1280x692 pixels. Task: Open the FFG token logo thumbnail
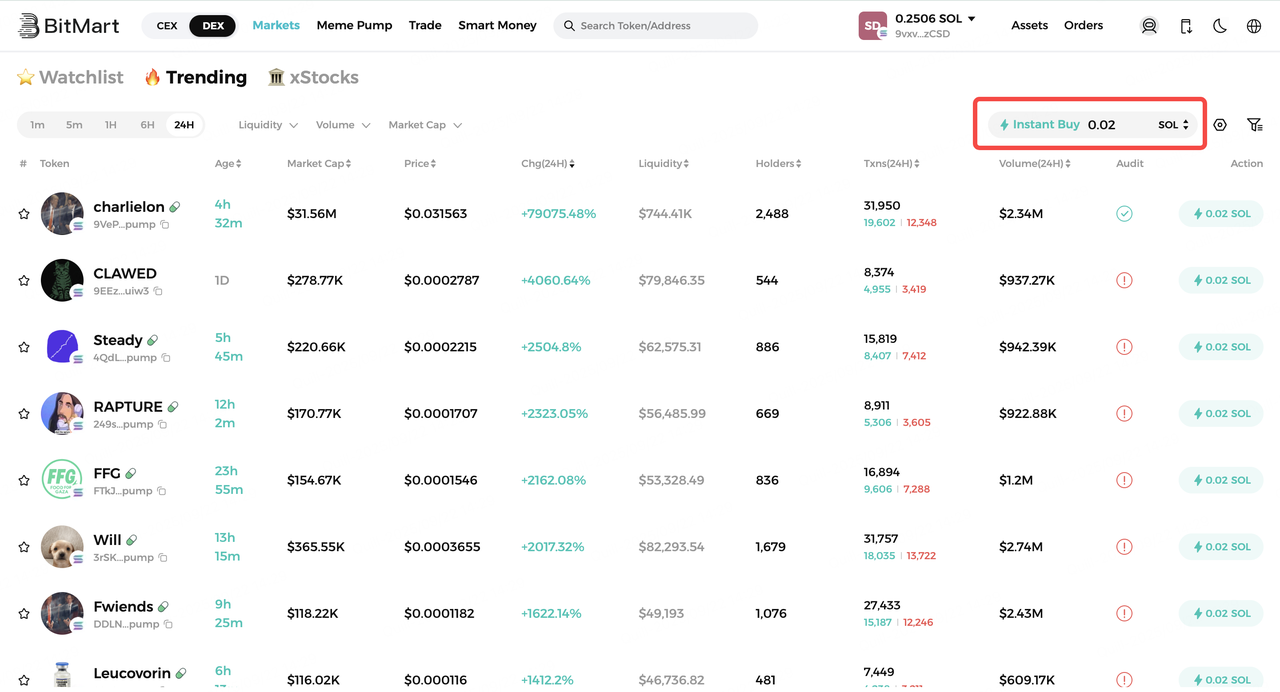coord(62,480)
